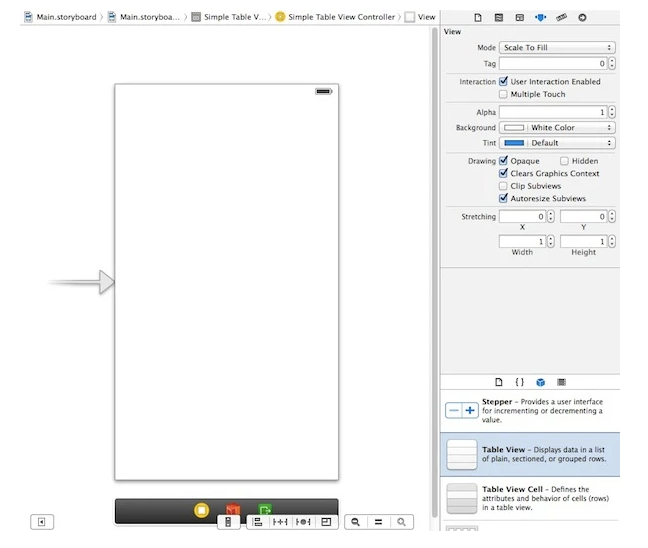
Task: Click the Table View Cell library icon
Action: point(462,498)
